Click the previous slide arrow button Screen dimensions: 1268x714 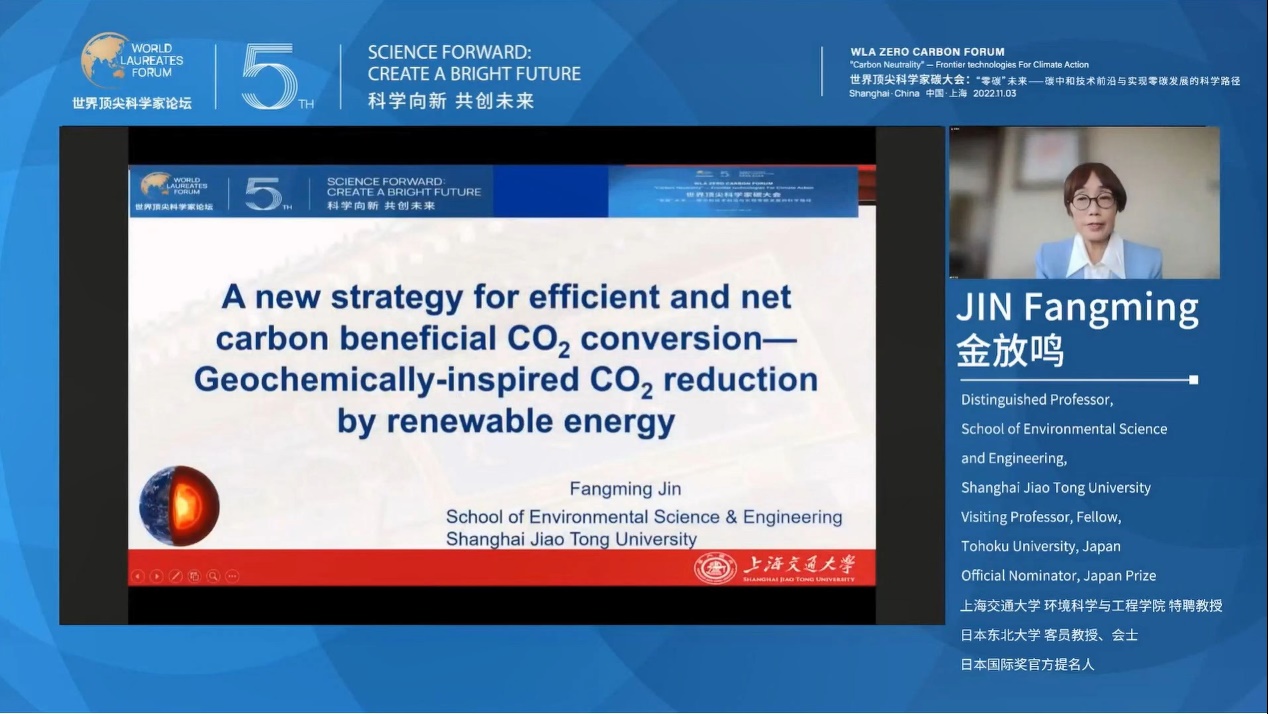139,576
